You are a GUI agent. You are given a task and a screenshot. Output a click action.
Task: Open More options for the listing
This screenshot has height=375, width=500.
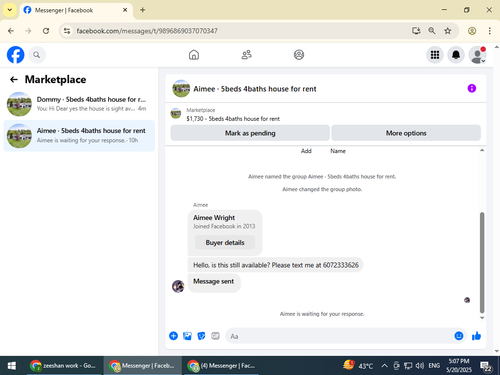(406, 133)
